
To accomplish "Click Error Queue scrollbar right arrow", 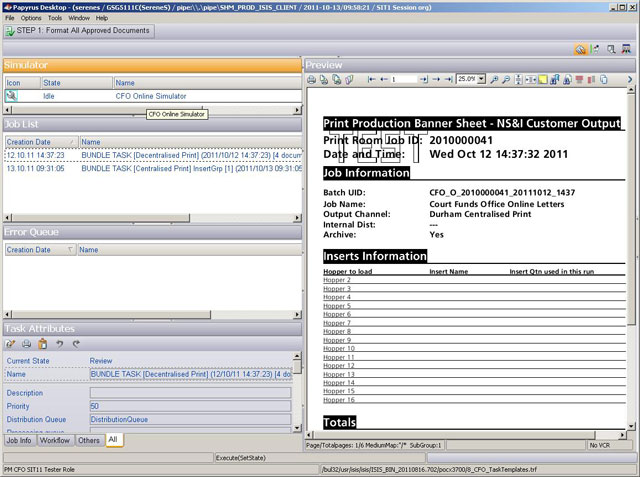I will point(298,315).
